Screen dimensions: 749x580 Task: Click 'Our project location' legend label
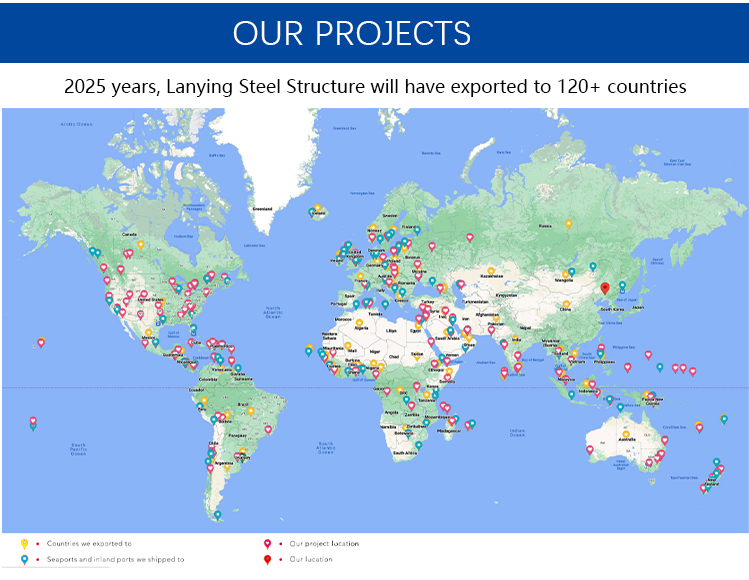324,543
